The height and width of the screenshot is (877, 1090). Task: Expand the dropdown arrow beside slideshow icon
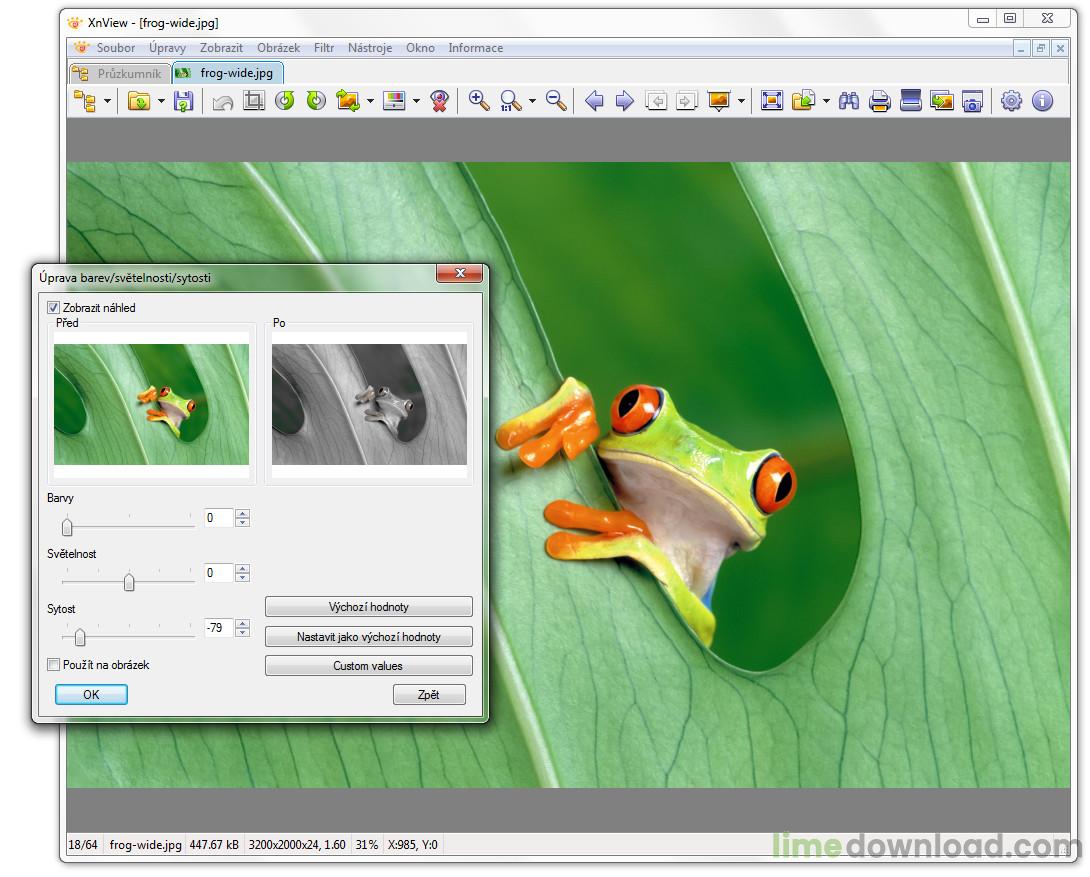(741, 101)
